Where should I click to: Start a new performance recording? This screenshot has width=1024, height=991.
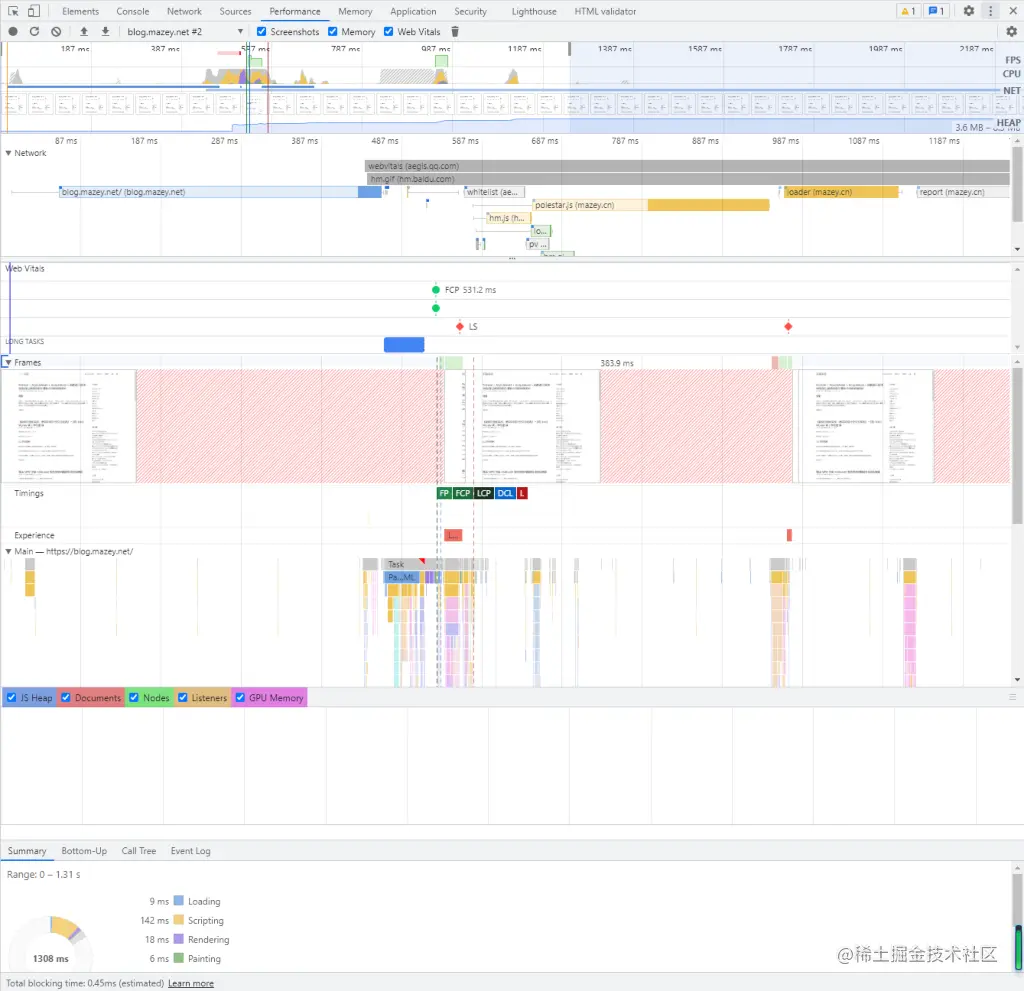[x=11, y=31]
